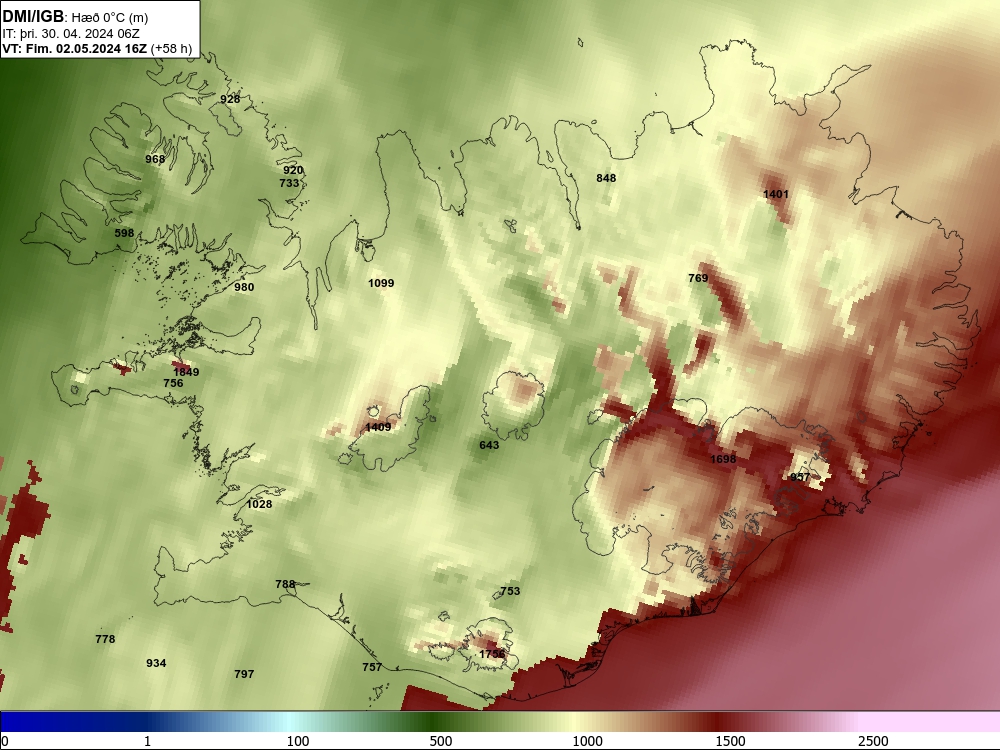
Task: Click the initial time line 'IT: þri. 30. 04. 2024 06Z'
Action: click(x=71, y=34)
